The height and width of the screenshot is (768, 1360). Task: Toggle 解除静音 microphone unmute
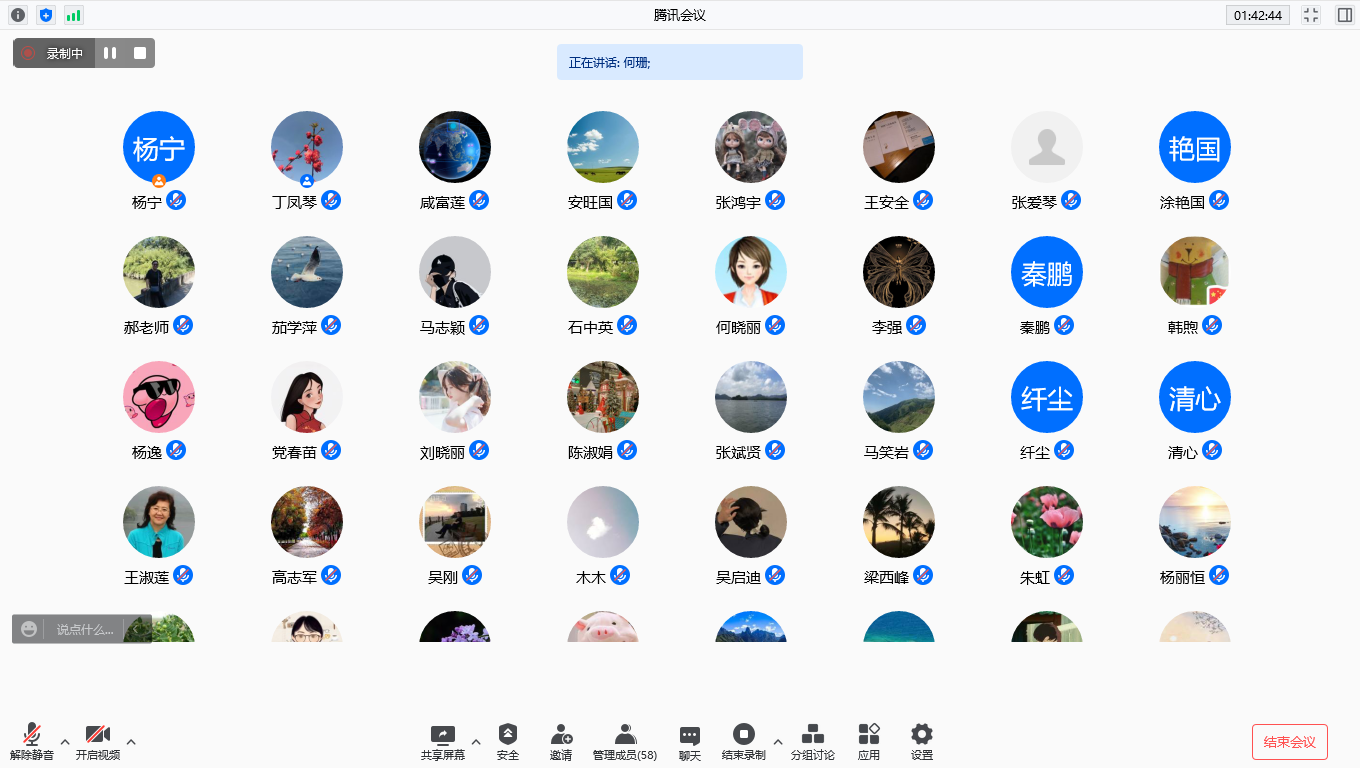pos(32,735)
